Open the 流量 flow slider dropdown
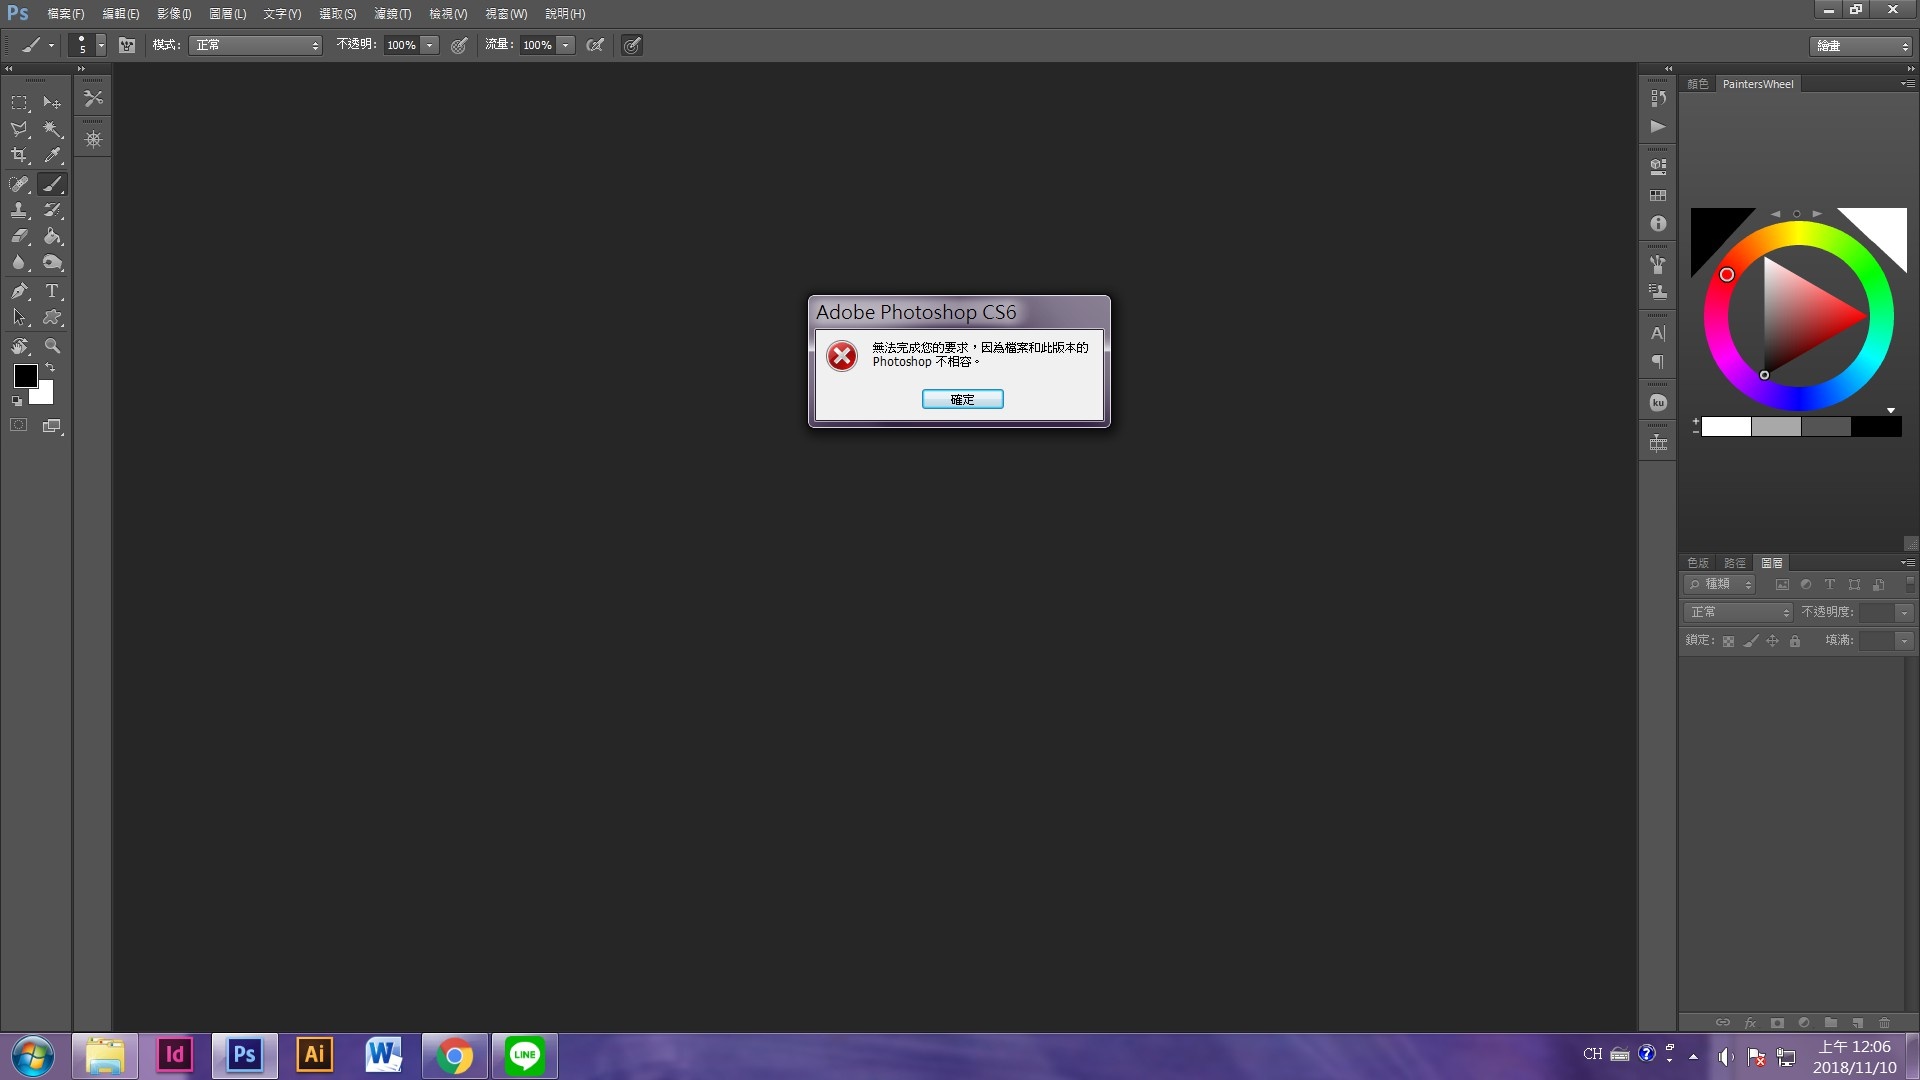Image resolution: width=1920 pixels, height=1080 pixels. click(565, 45)
